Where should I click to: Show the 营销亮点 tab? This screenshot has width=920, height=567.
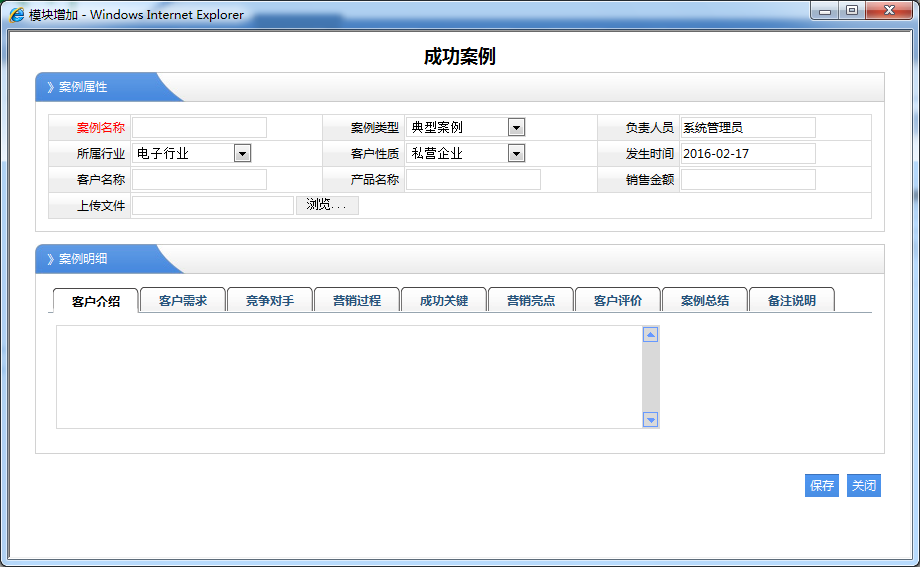tap(531, 300)
